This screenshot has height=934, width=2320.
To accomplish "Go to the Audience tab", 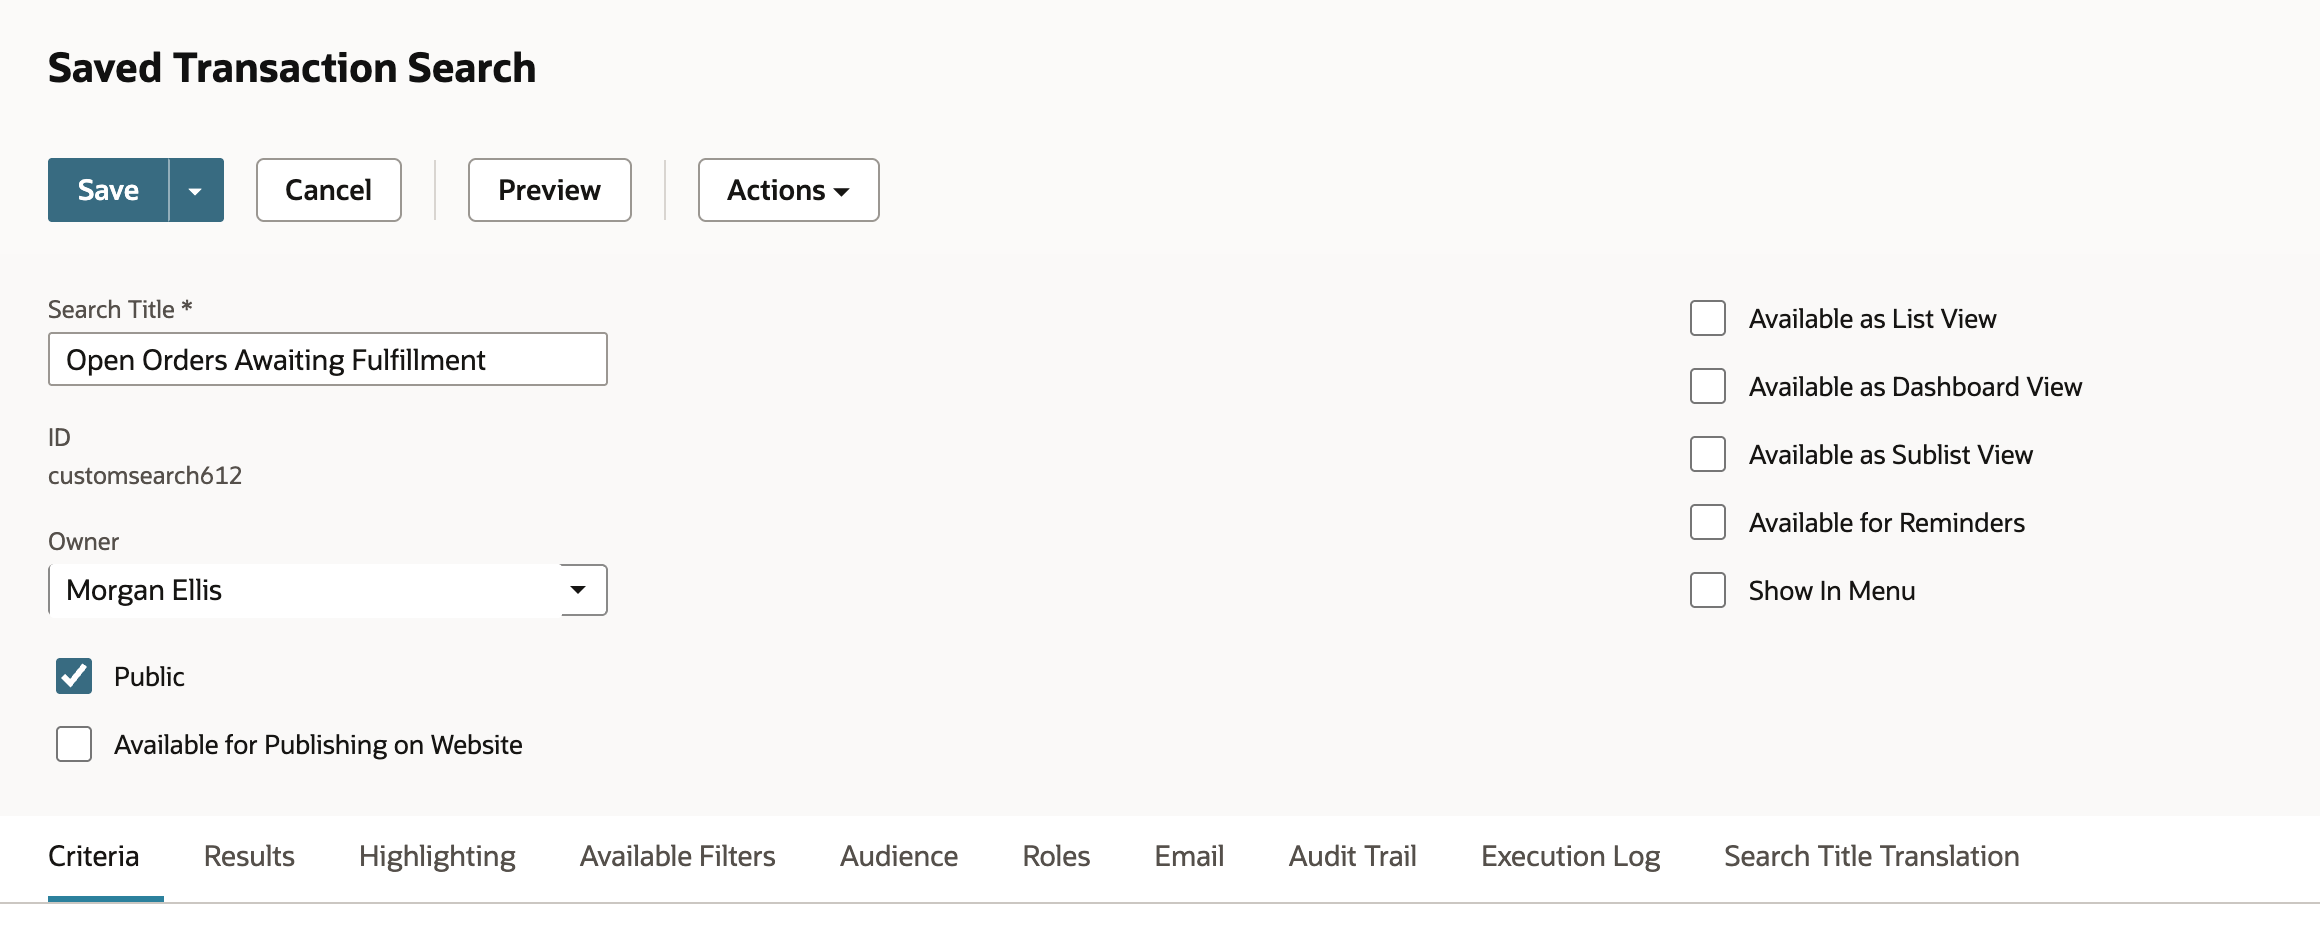I will click(899, 856).
